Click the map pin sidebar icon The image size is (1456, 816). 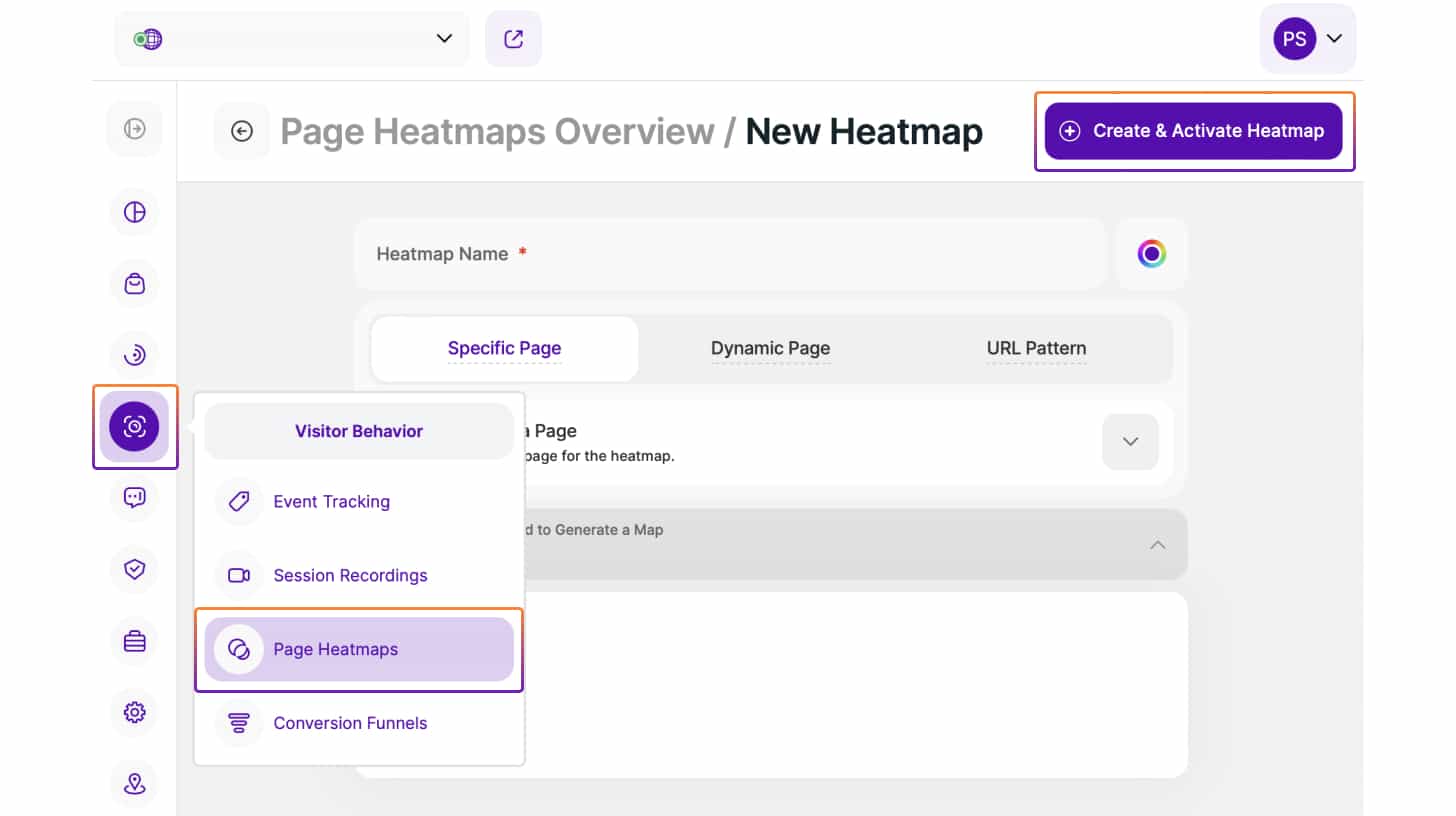(x=134, y=783)
